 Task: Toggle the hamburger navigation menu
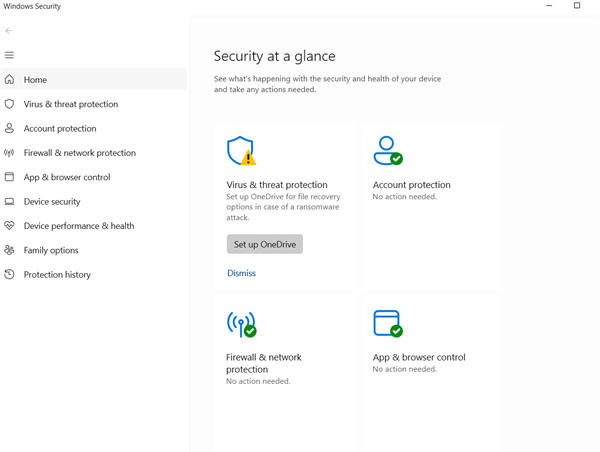point(10,55)
